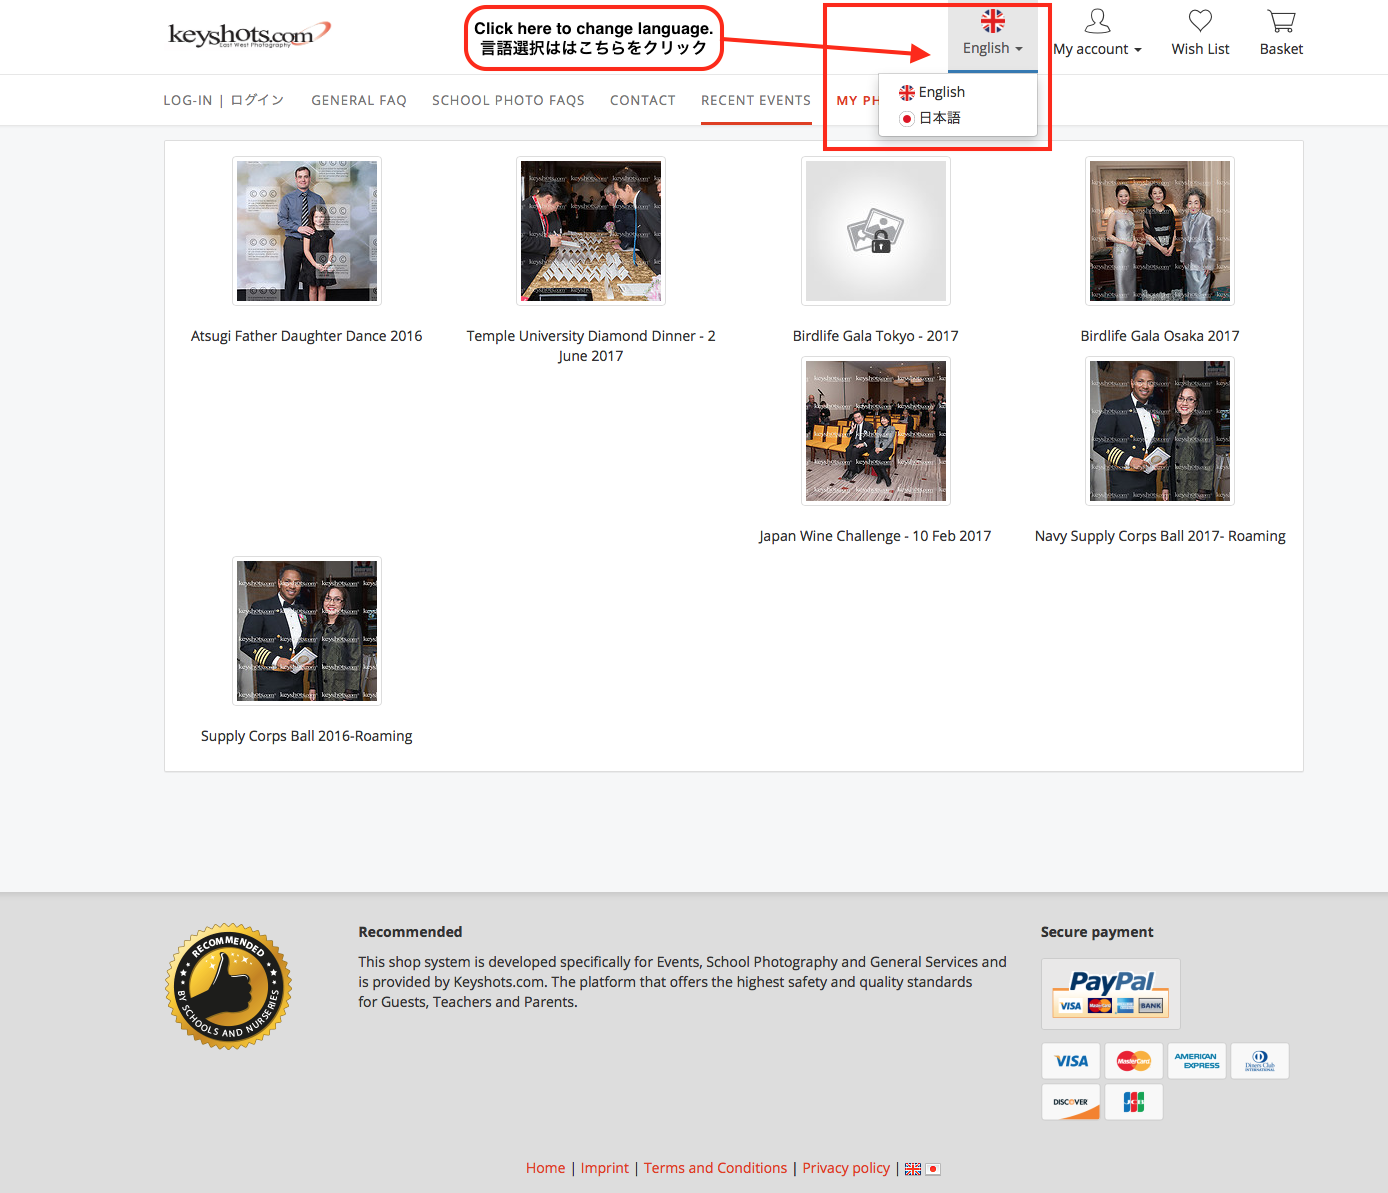This screenshot has height=1193, width=1388.
Task: Click the locked Birdlife Gala Tokyo album icon
Action: pyautogui.click(x=875, y=231)
